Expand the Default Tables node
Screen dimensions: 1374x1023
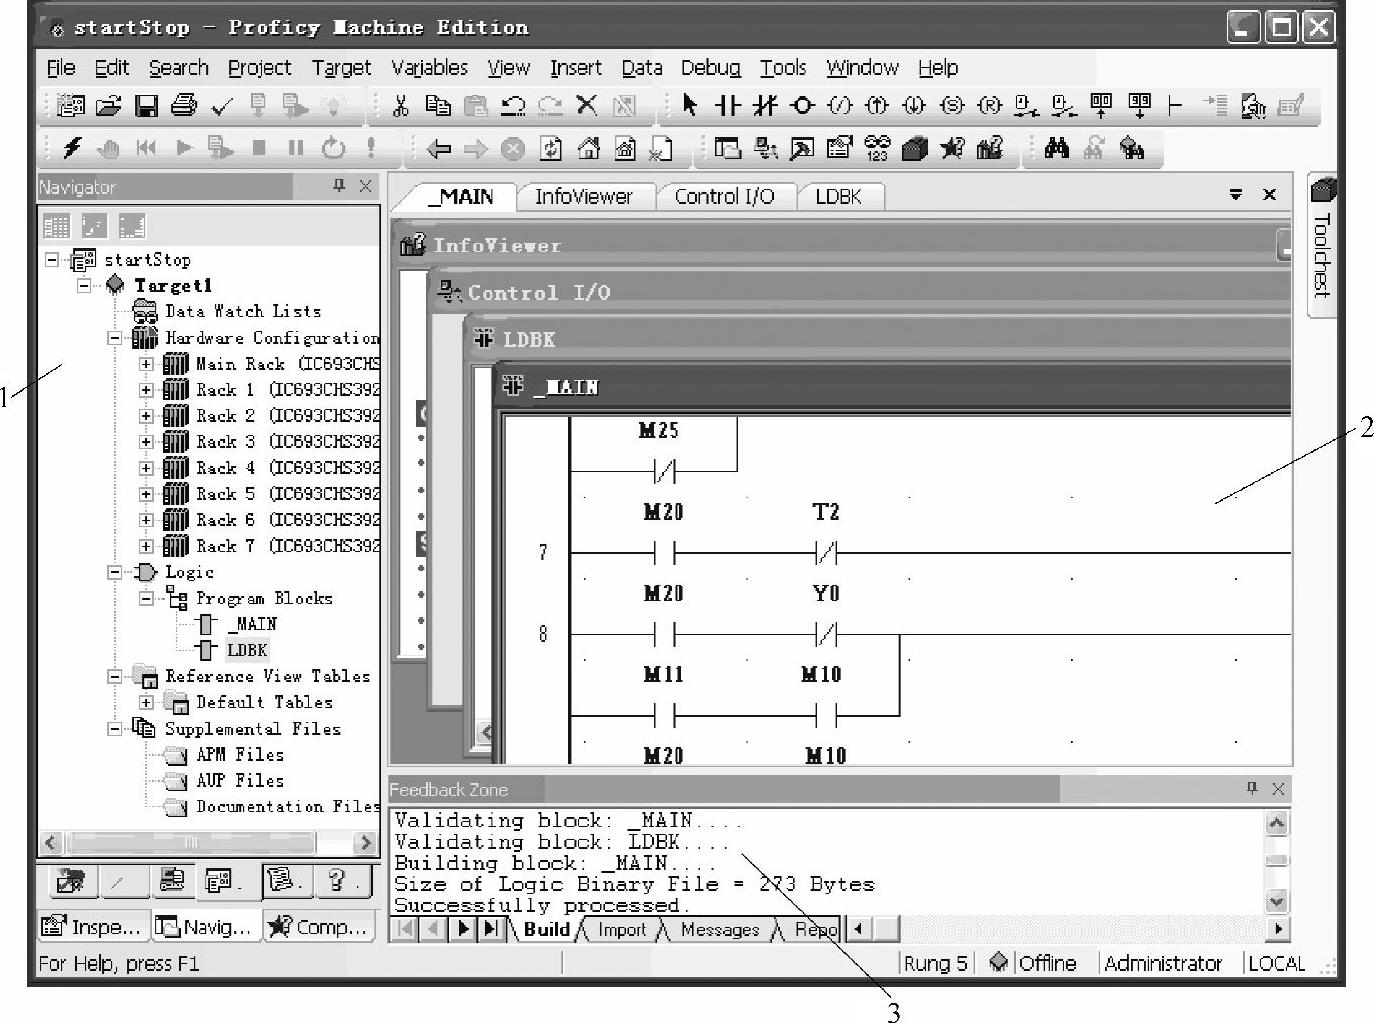[146, 702]
